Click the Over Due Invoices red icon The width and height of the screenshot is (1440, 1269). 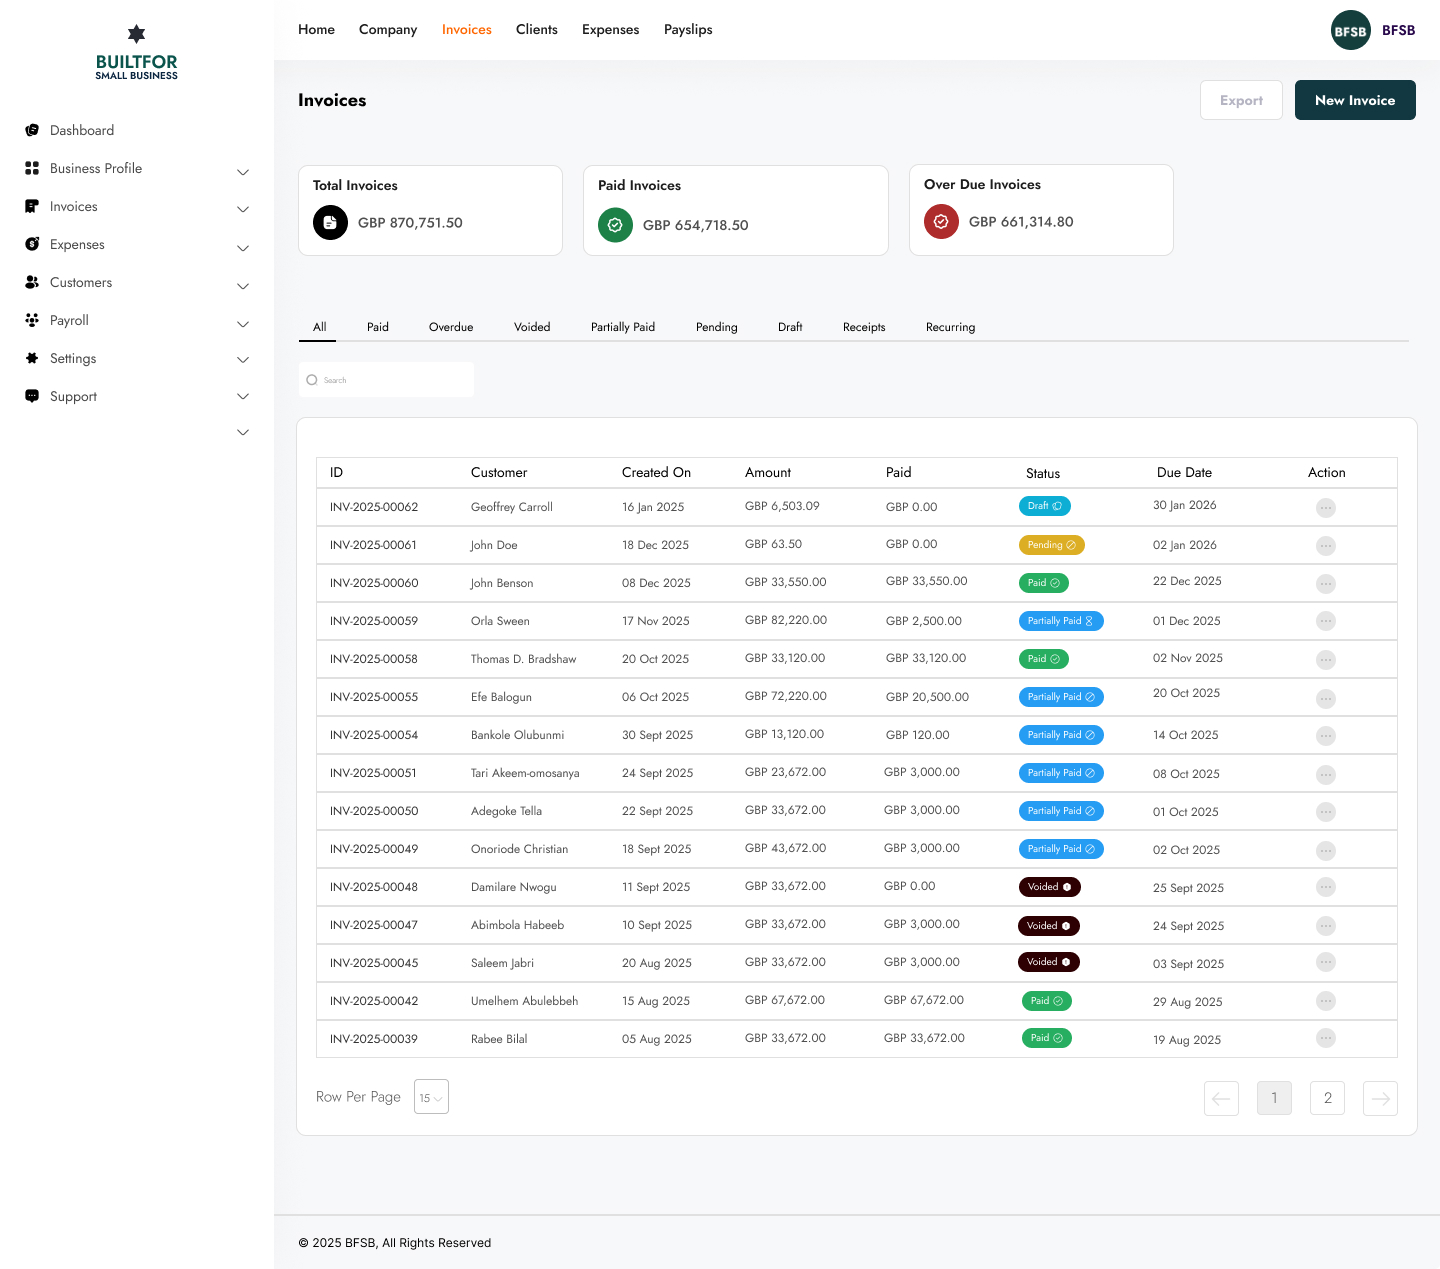(941, 222)
